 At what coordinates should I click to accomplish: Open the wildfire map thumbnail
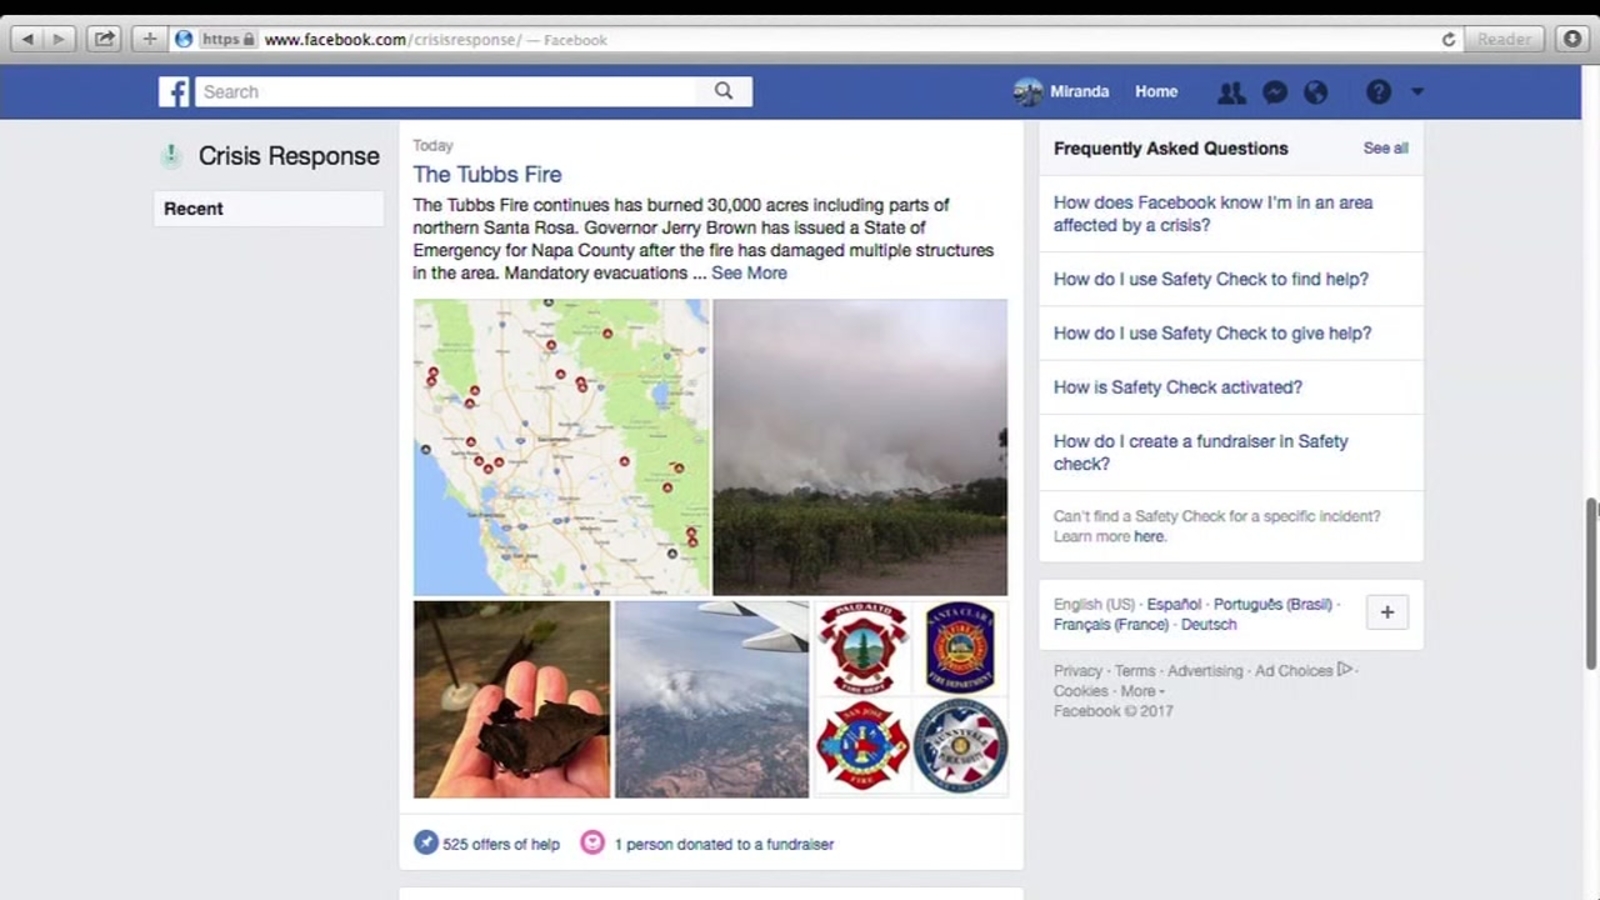(x=561, y=447)
